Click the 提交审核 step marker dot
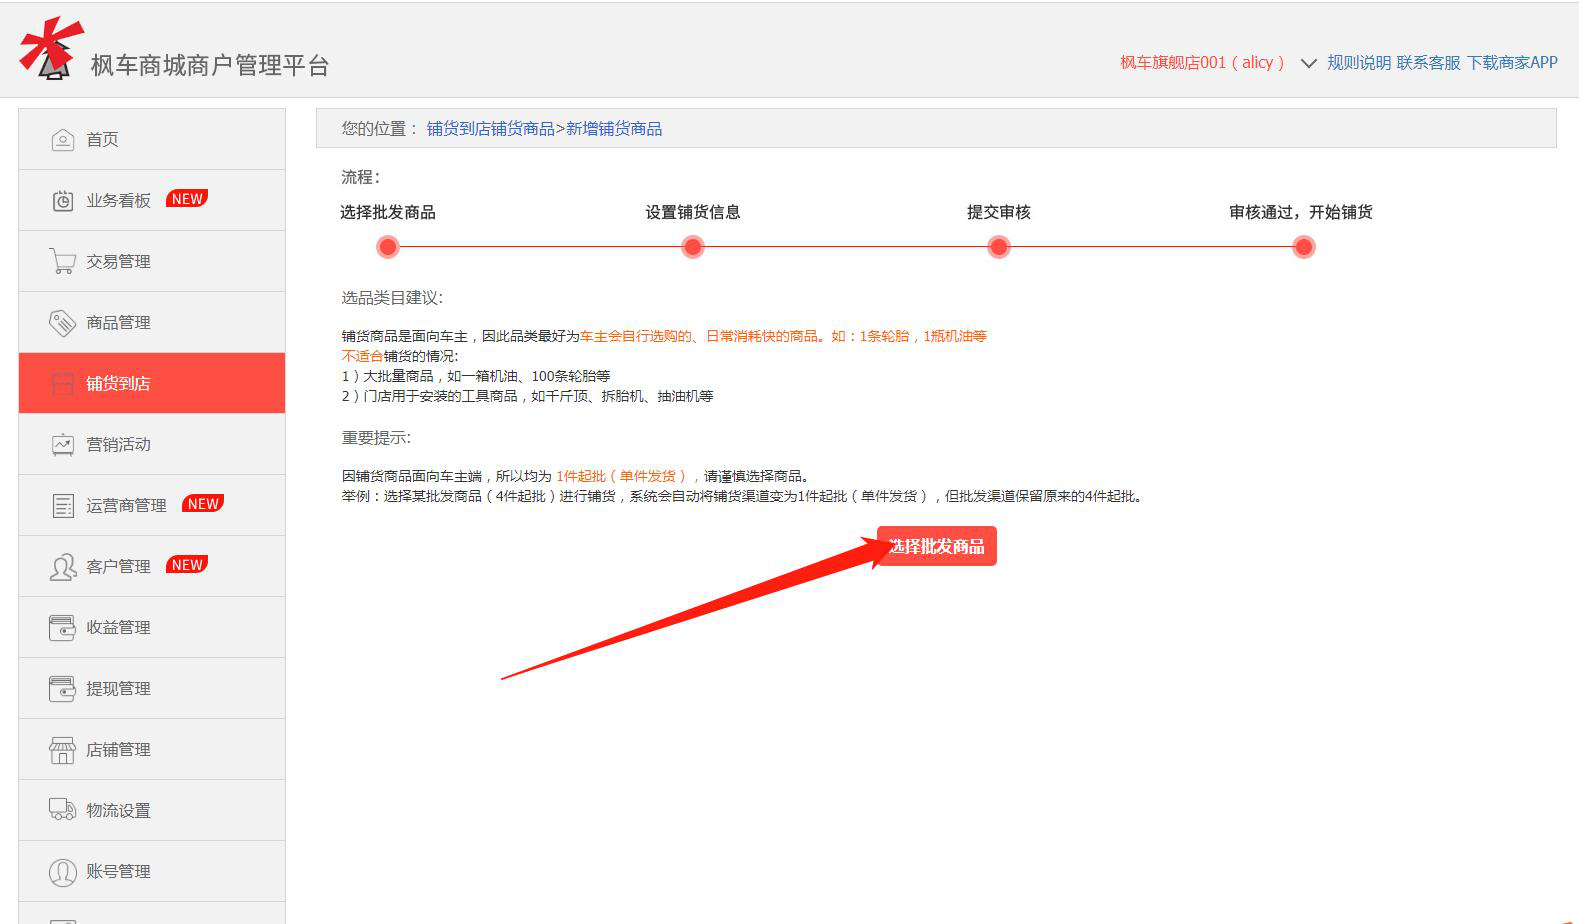The width and height of the screenshot is (1579, 924). coord(998,247)
